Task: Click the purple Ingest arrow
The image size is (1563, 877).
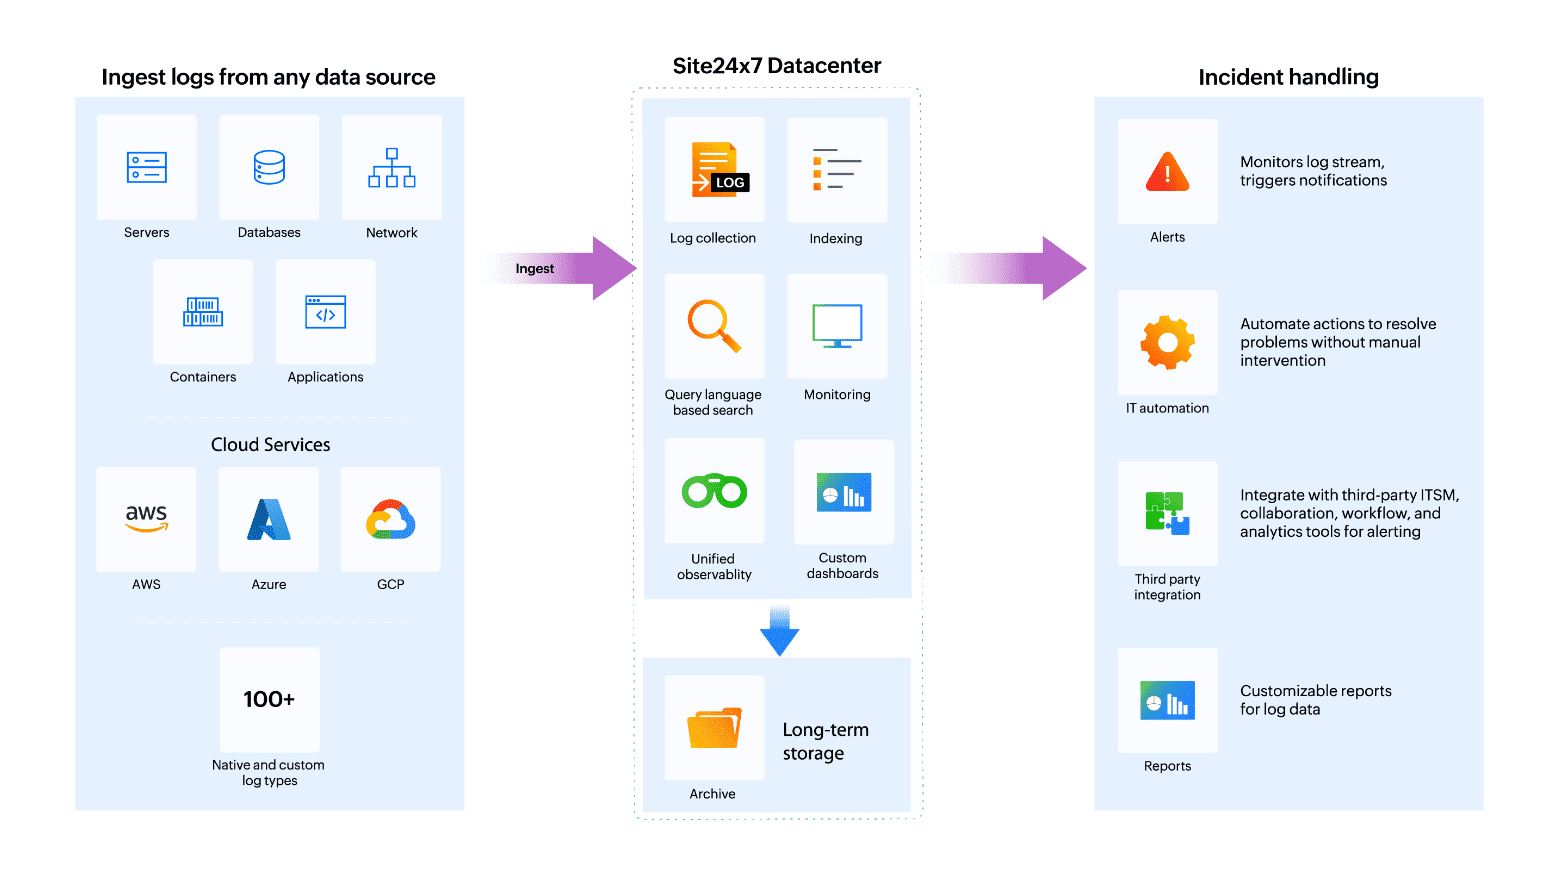Action: pos(562,268)
